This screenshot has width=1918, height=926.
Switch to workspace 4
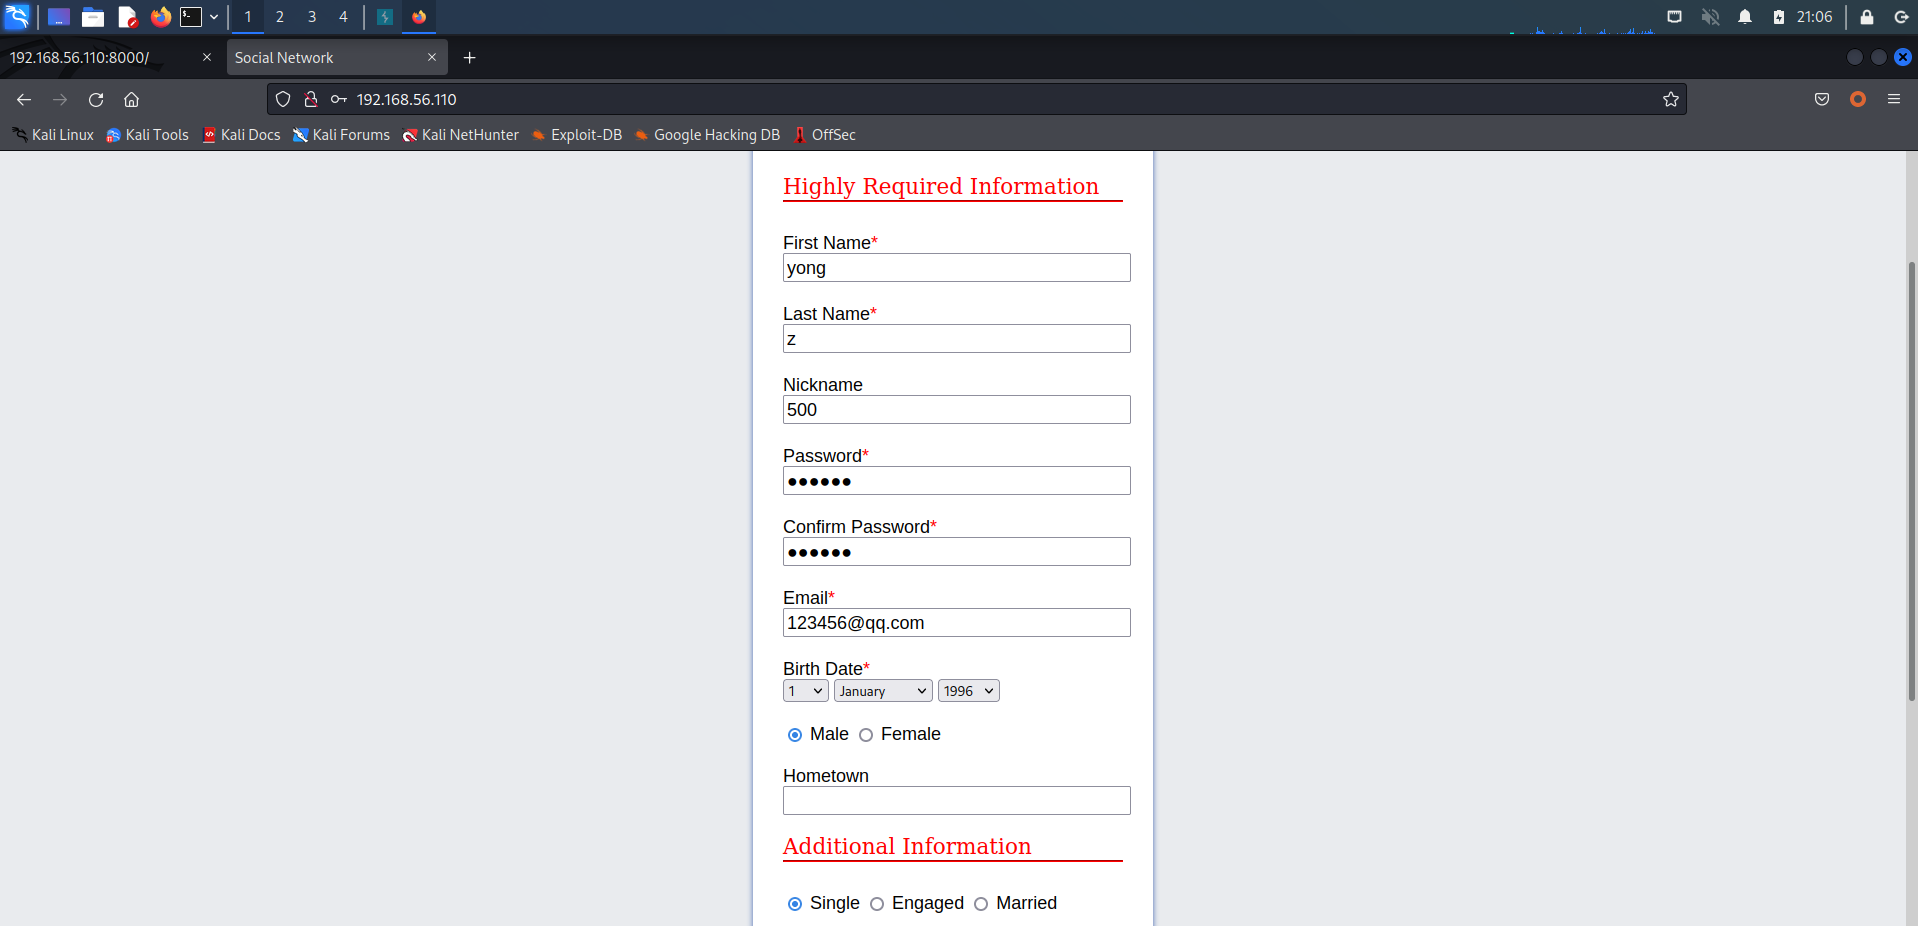pyautogui.click(x=343, y=17)
